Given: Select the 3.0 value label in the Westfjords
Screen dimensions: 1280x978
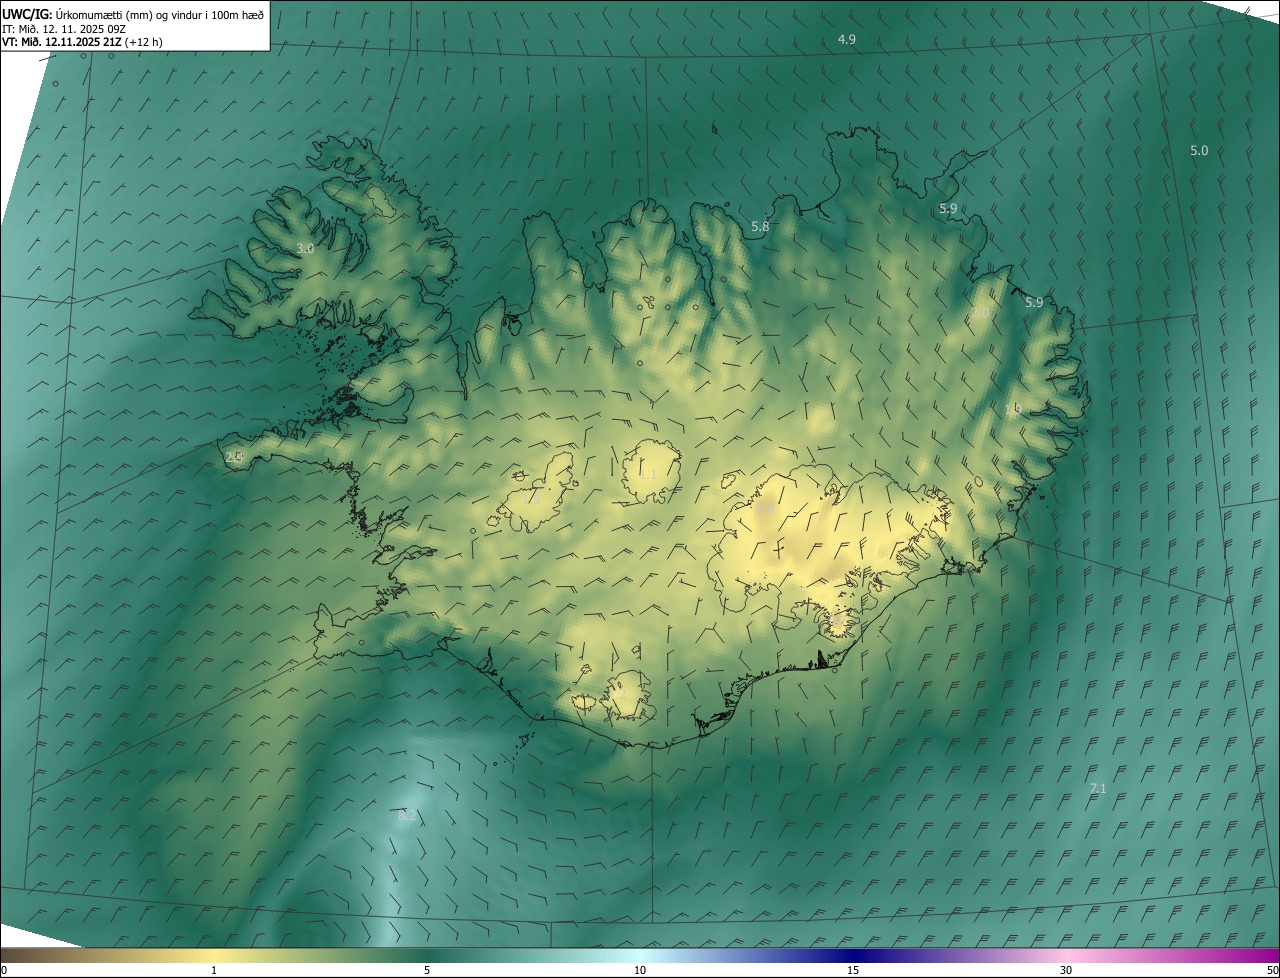Looking at the screenshot, I should click(x=305, y=248).
